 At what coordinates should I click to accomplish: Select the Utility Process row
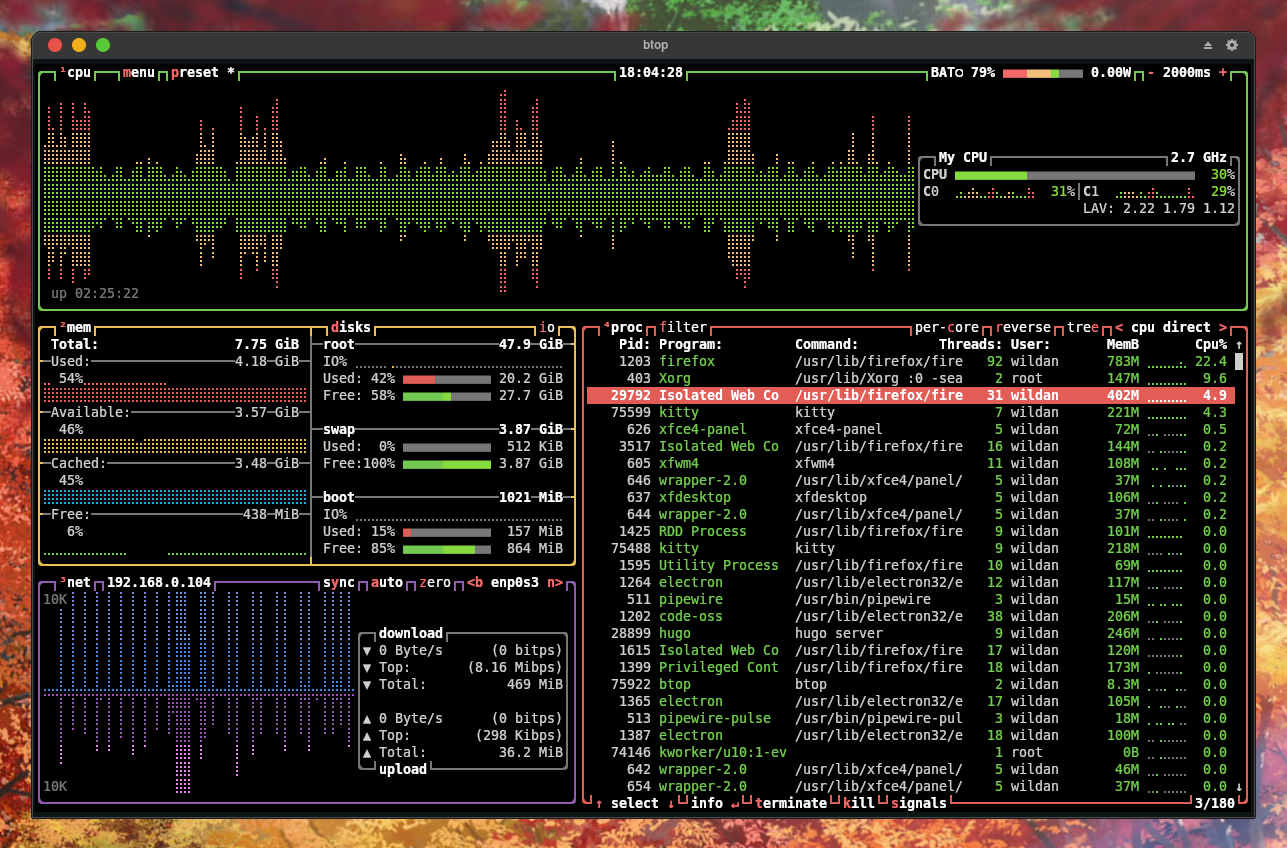911,565
